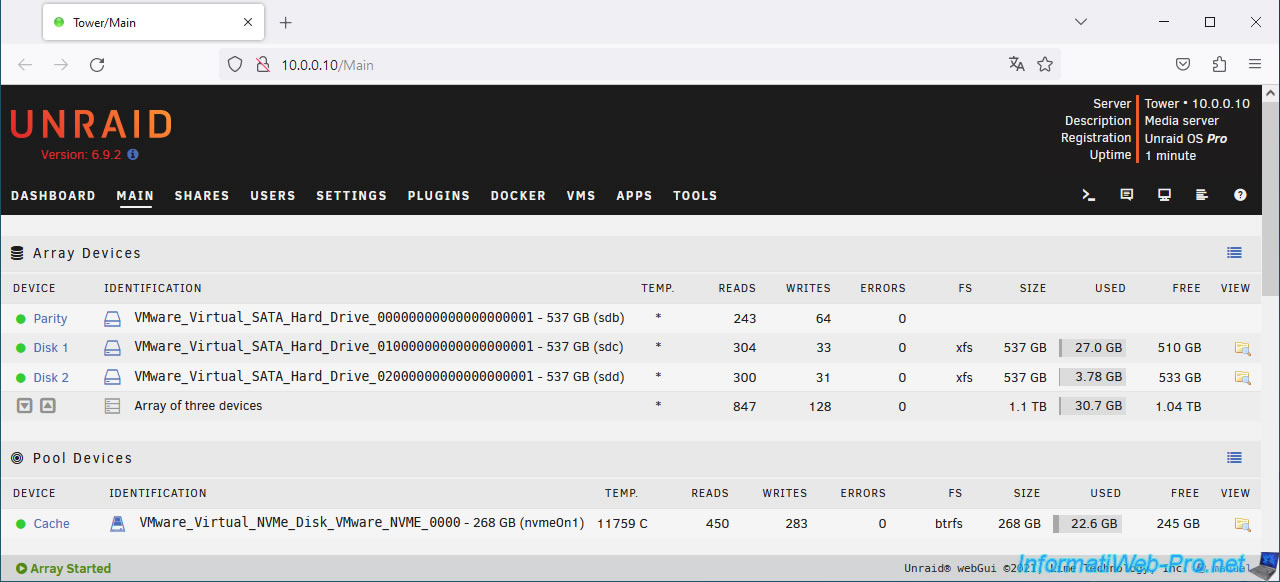Open the terminal icon in header
Viewport: 1280px width, 582px height.
(x=1089, y=195)
